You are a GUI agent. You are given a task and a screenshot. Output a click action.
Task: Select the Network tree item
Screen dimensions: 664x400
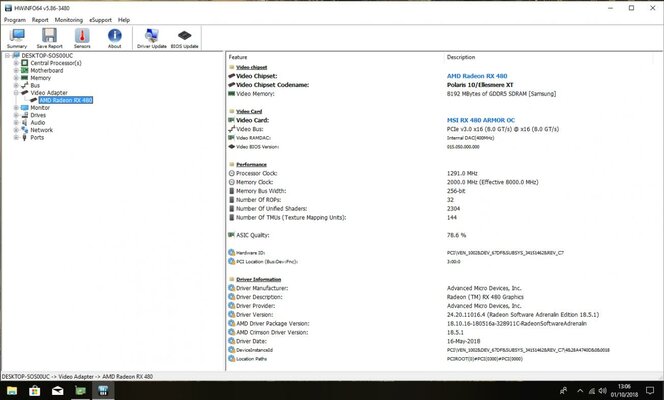(x=41, y=130)
